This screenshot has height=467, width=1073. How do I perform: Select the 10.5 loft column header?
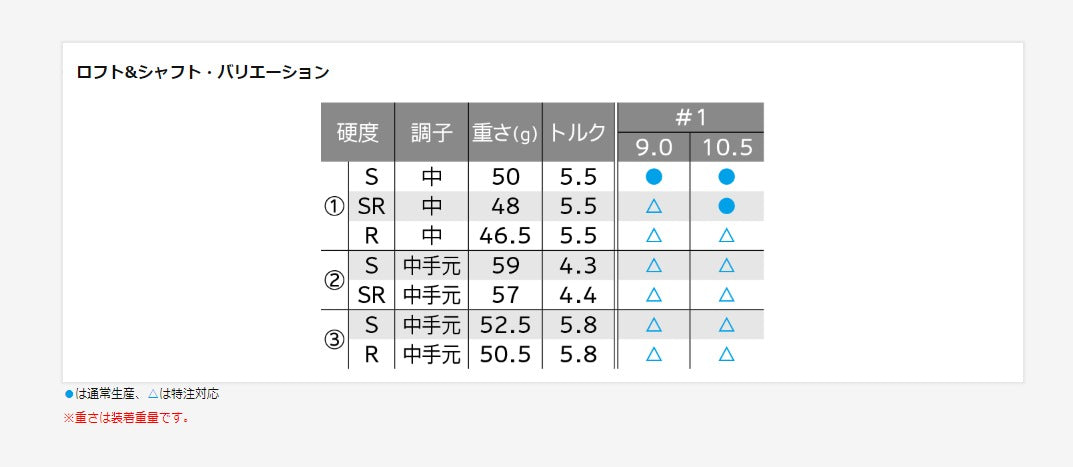click(727, 147)
